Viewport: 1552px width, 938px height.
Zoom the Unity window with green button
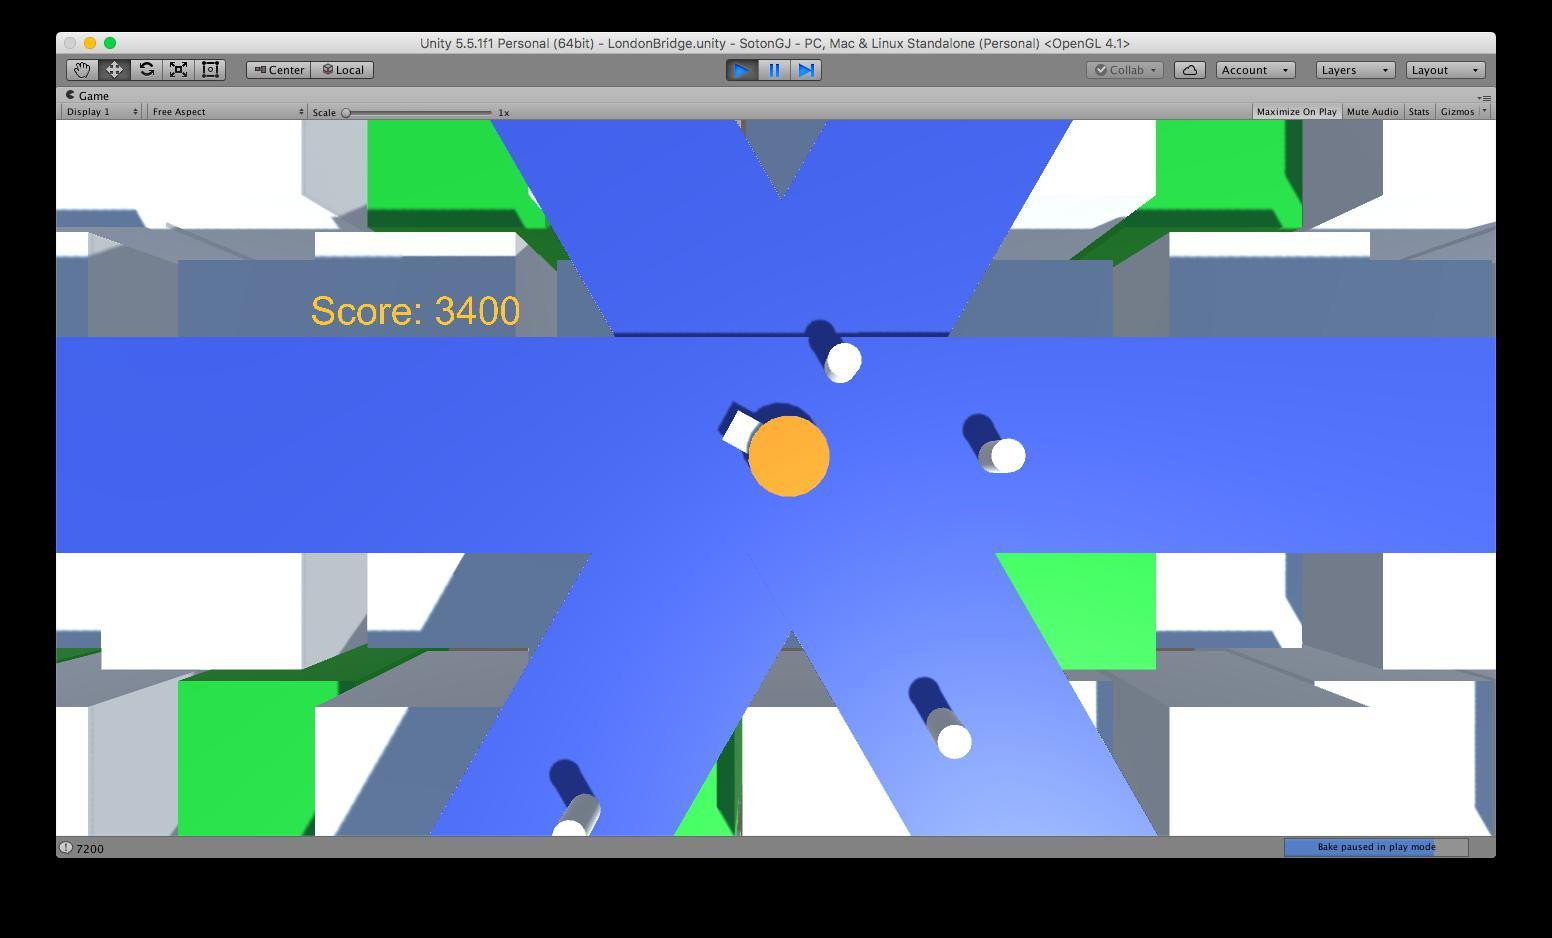[x=110, y=43]
